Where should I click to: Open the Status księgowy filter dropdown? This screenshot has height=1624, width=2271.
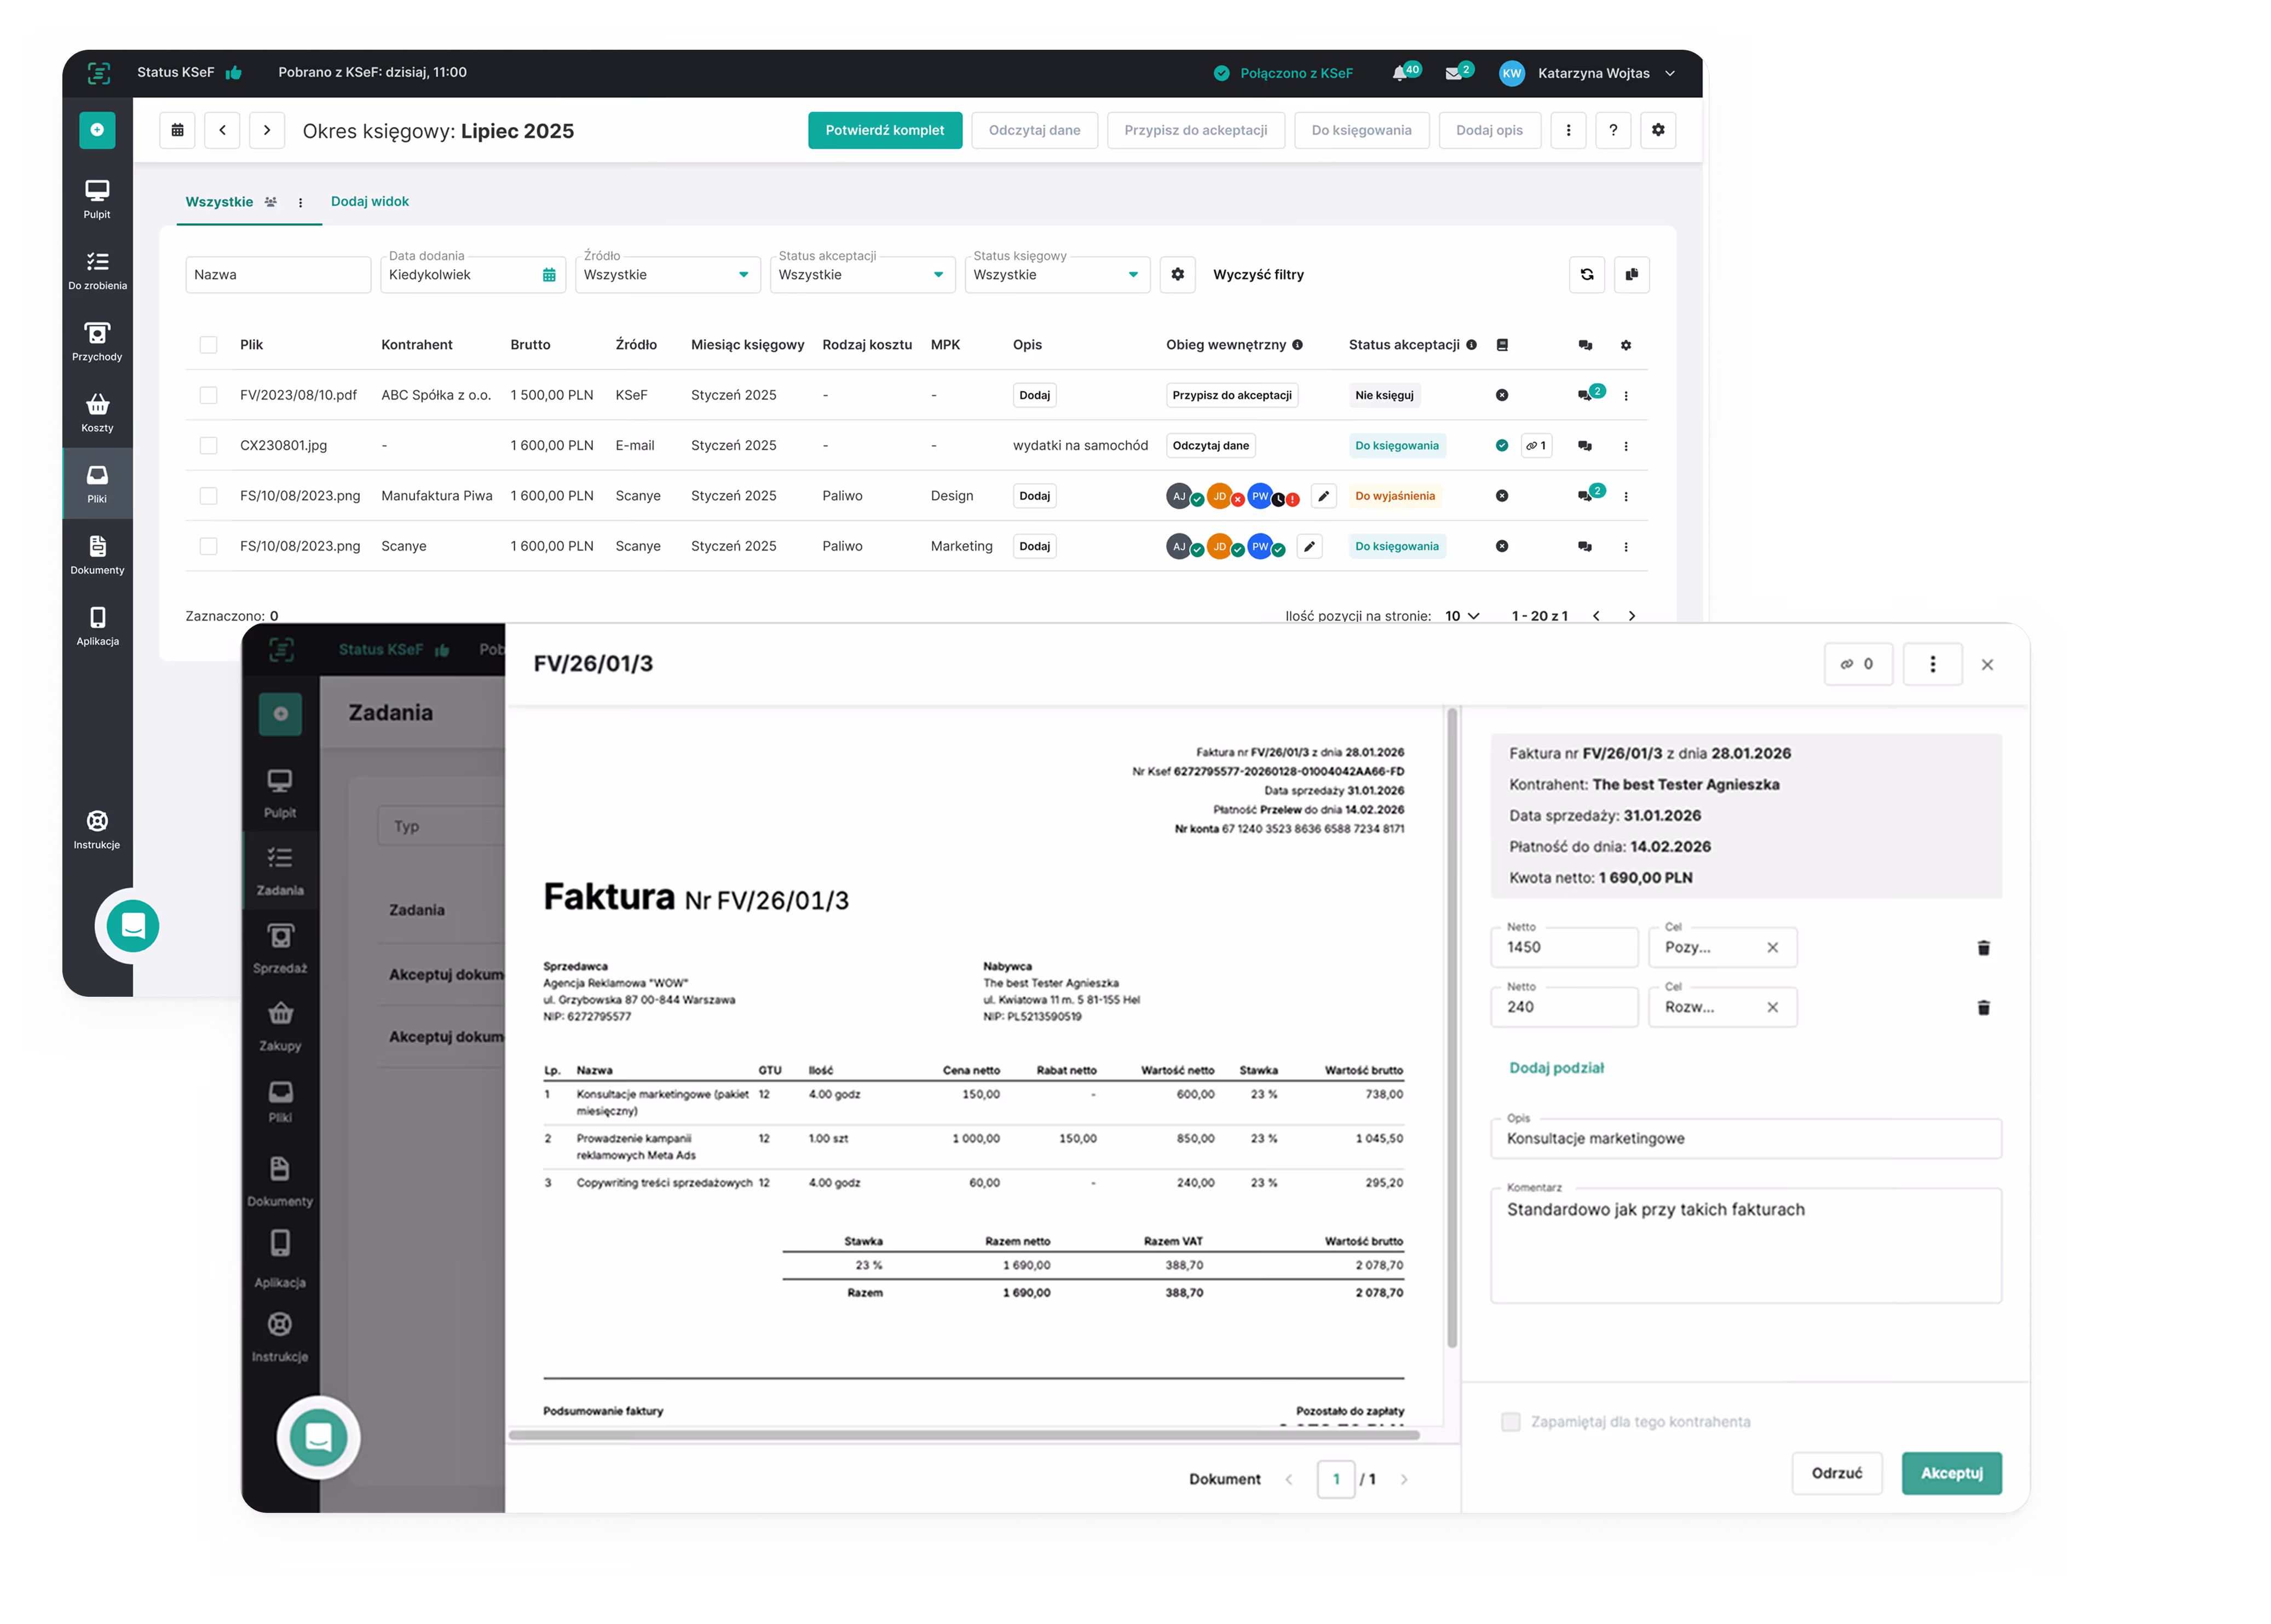tap(1057, 274)
